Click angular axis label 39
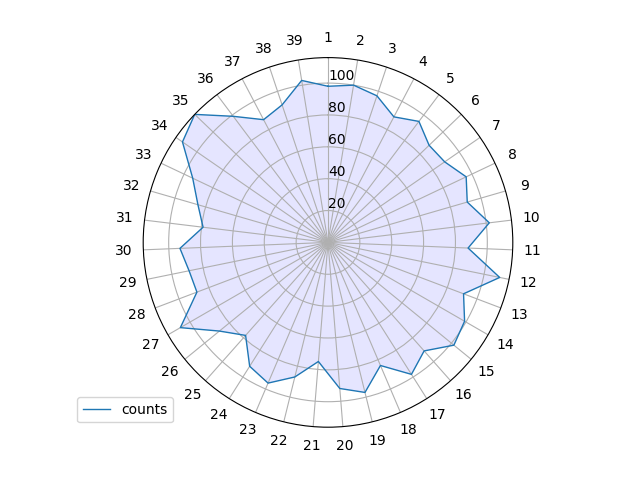This screenshot has height=480, width=640. [294, 40]
